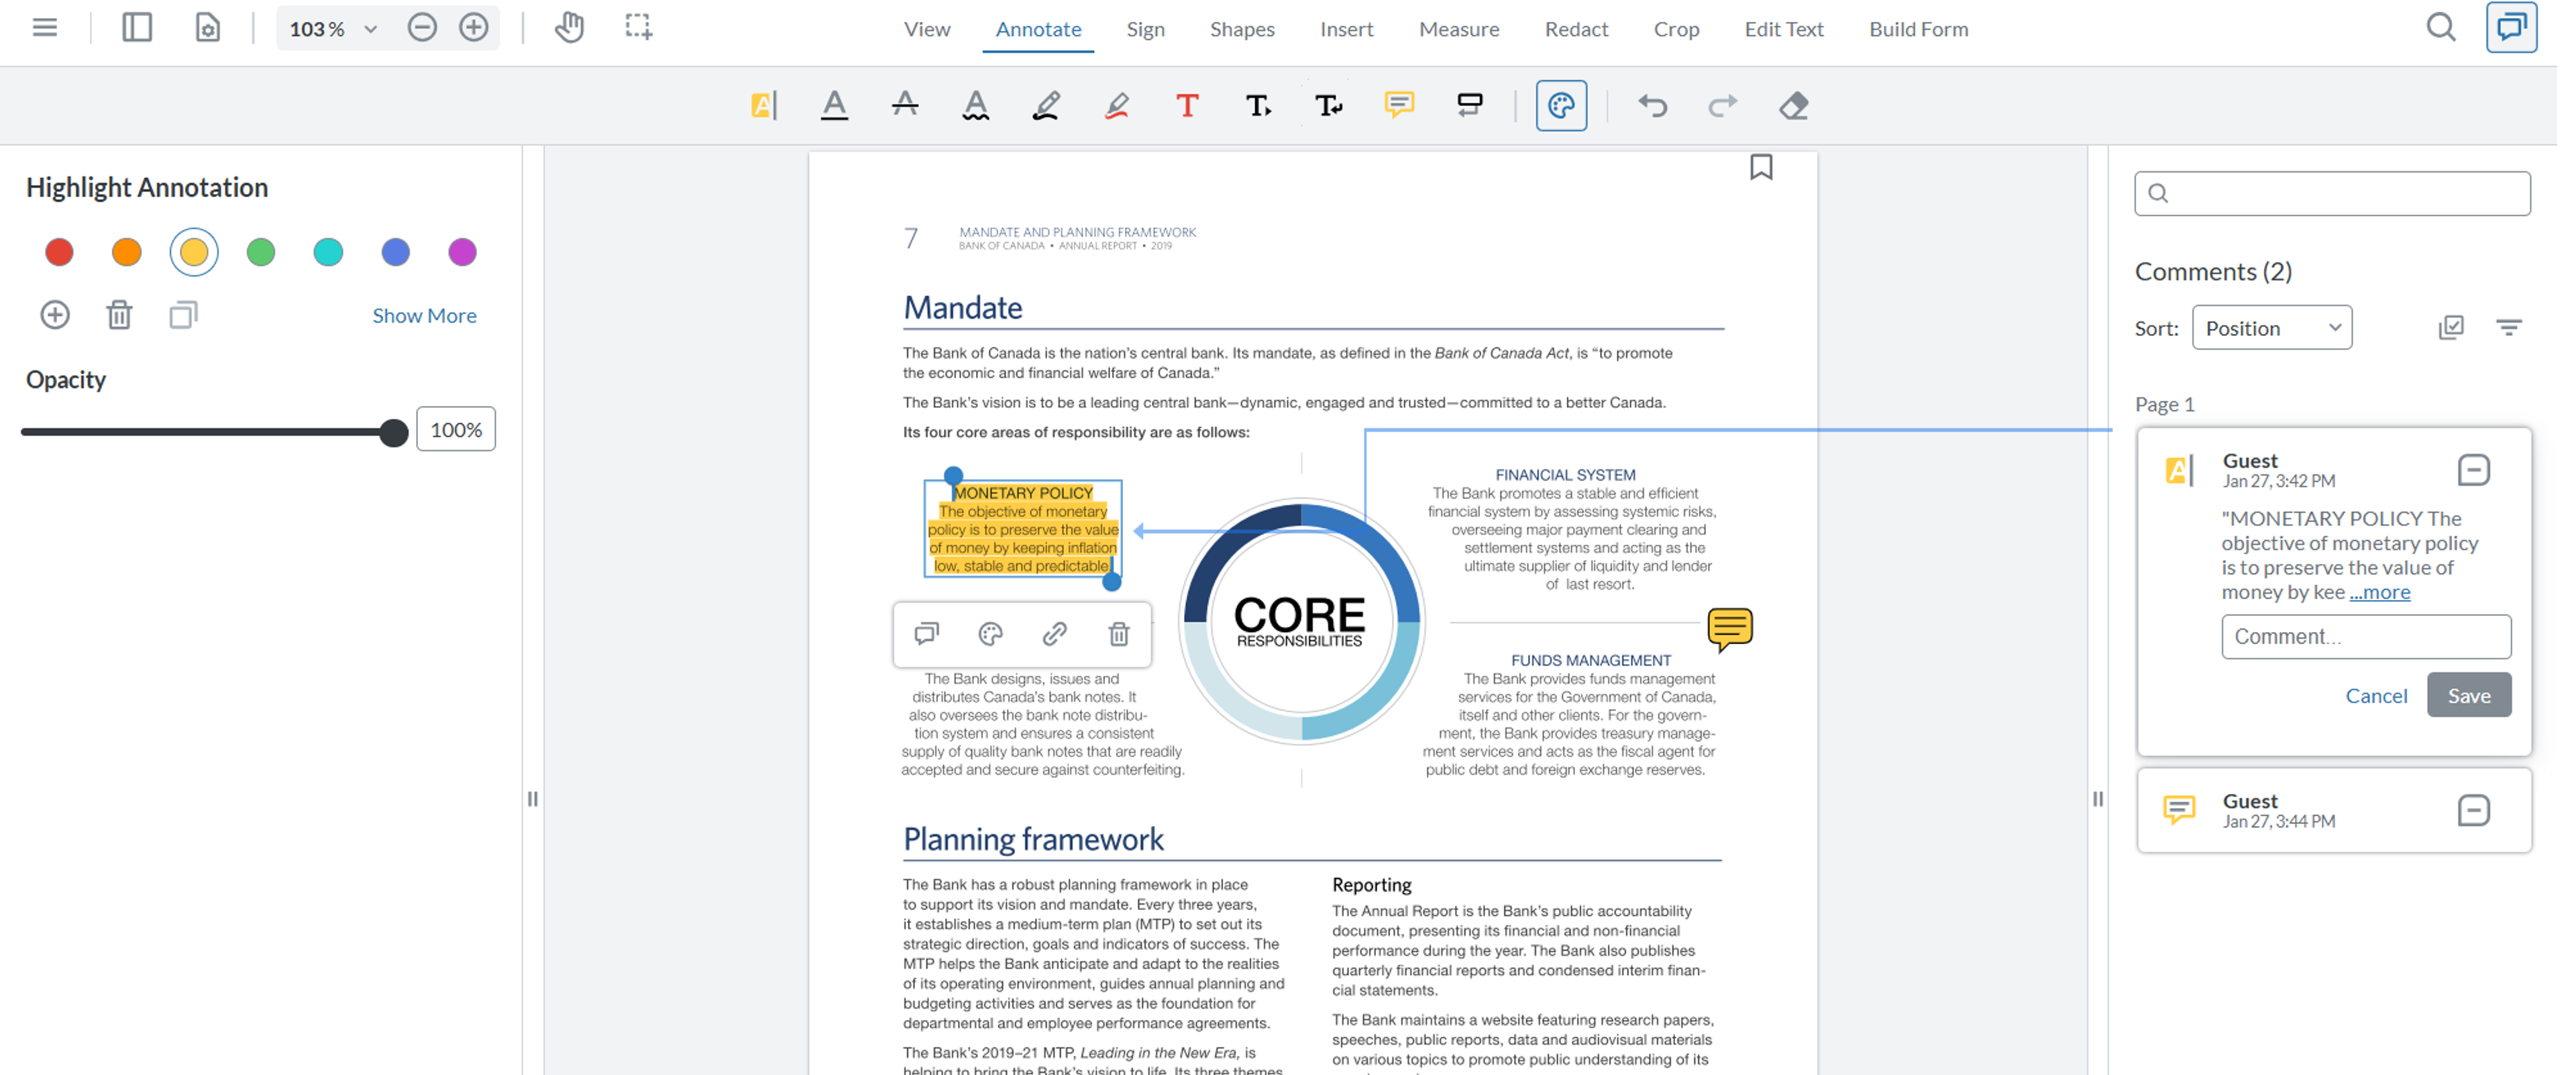Click the Save button
Viewport: 2576px width, 1075px height.
point(2469,695)
